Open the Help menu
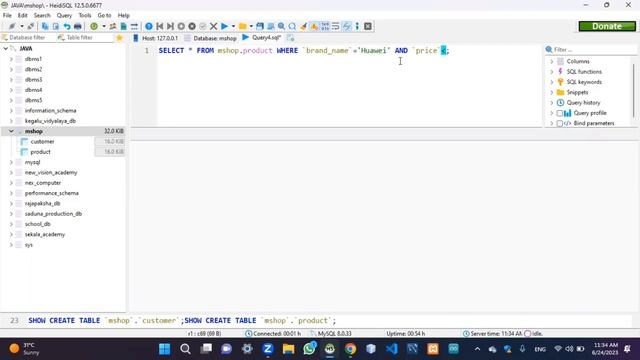640x360 pixels. [124, 16]
